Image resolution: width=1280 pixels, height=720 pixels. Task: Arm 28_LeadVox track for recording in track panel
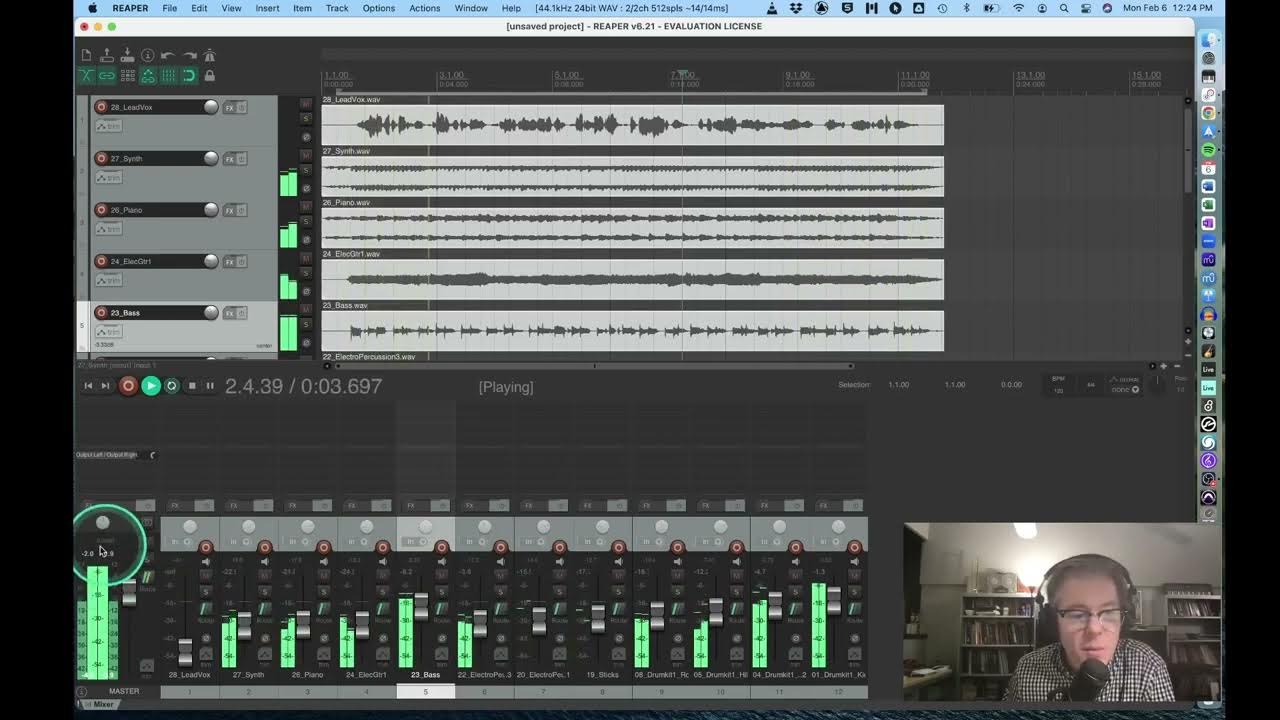pos(101,107)
